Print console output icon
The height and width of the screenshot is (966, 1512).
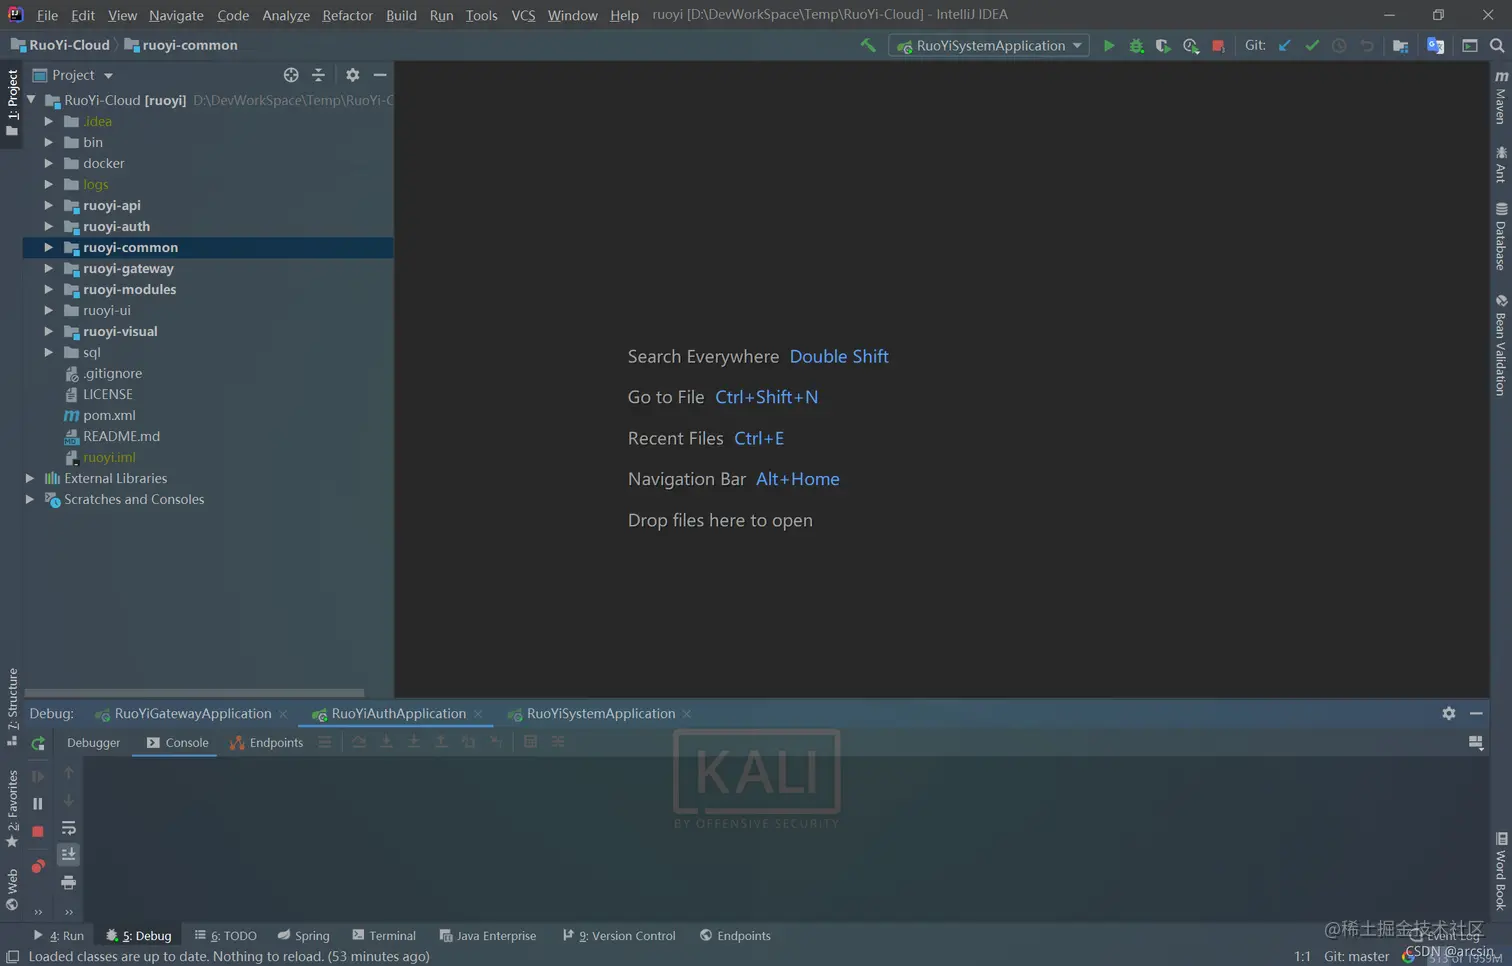tap(68, 882)
